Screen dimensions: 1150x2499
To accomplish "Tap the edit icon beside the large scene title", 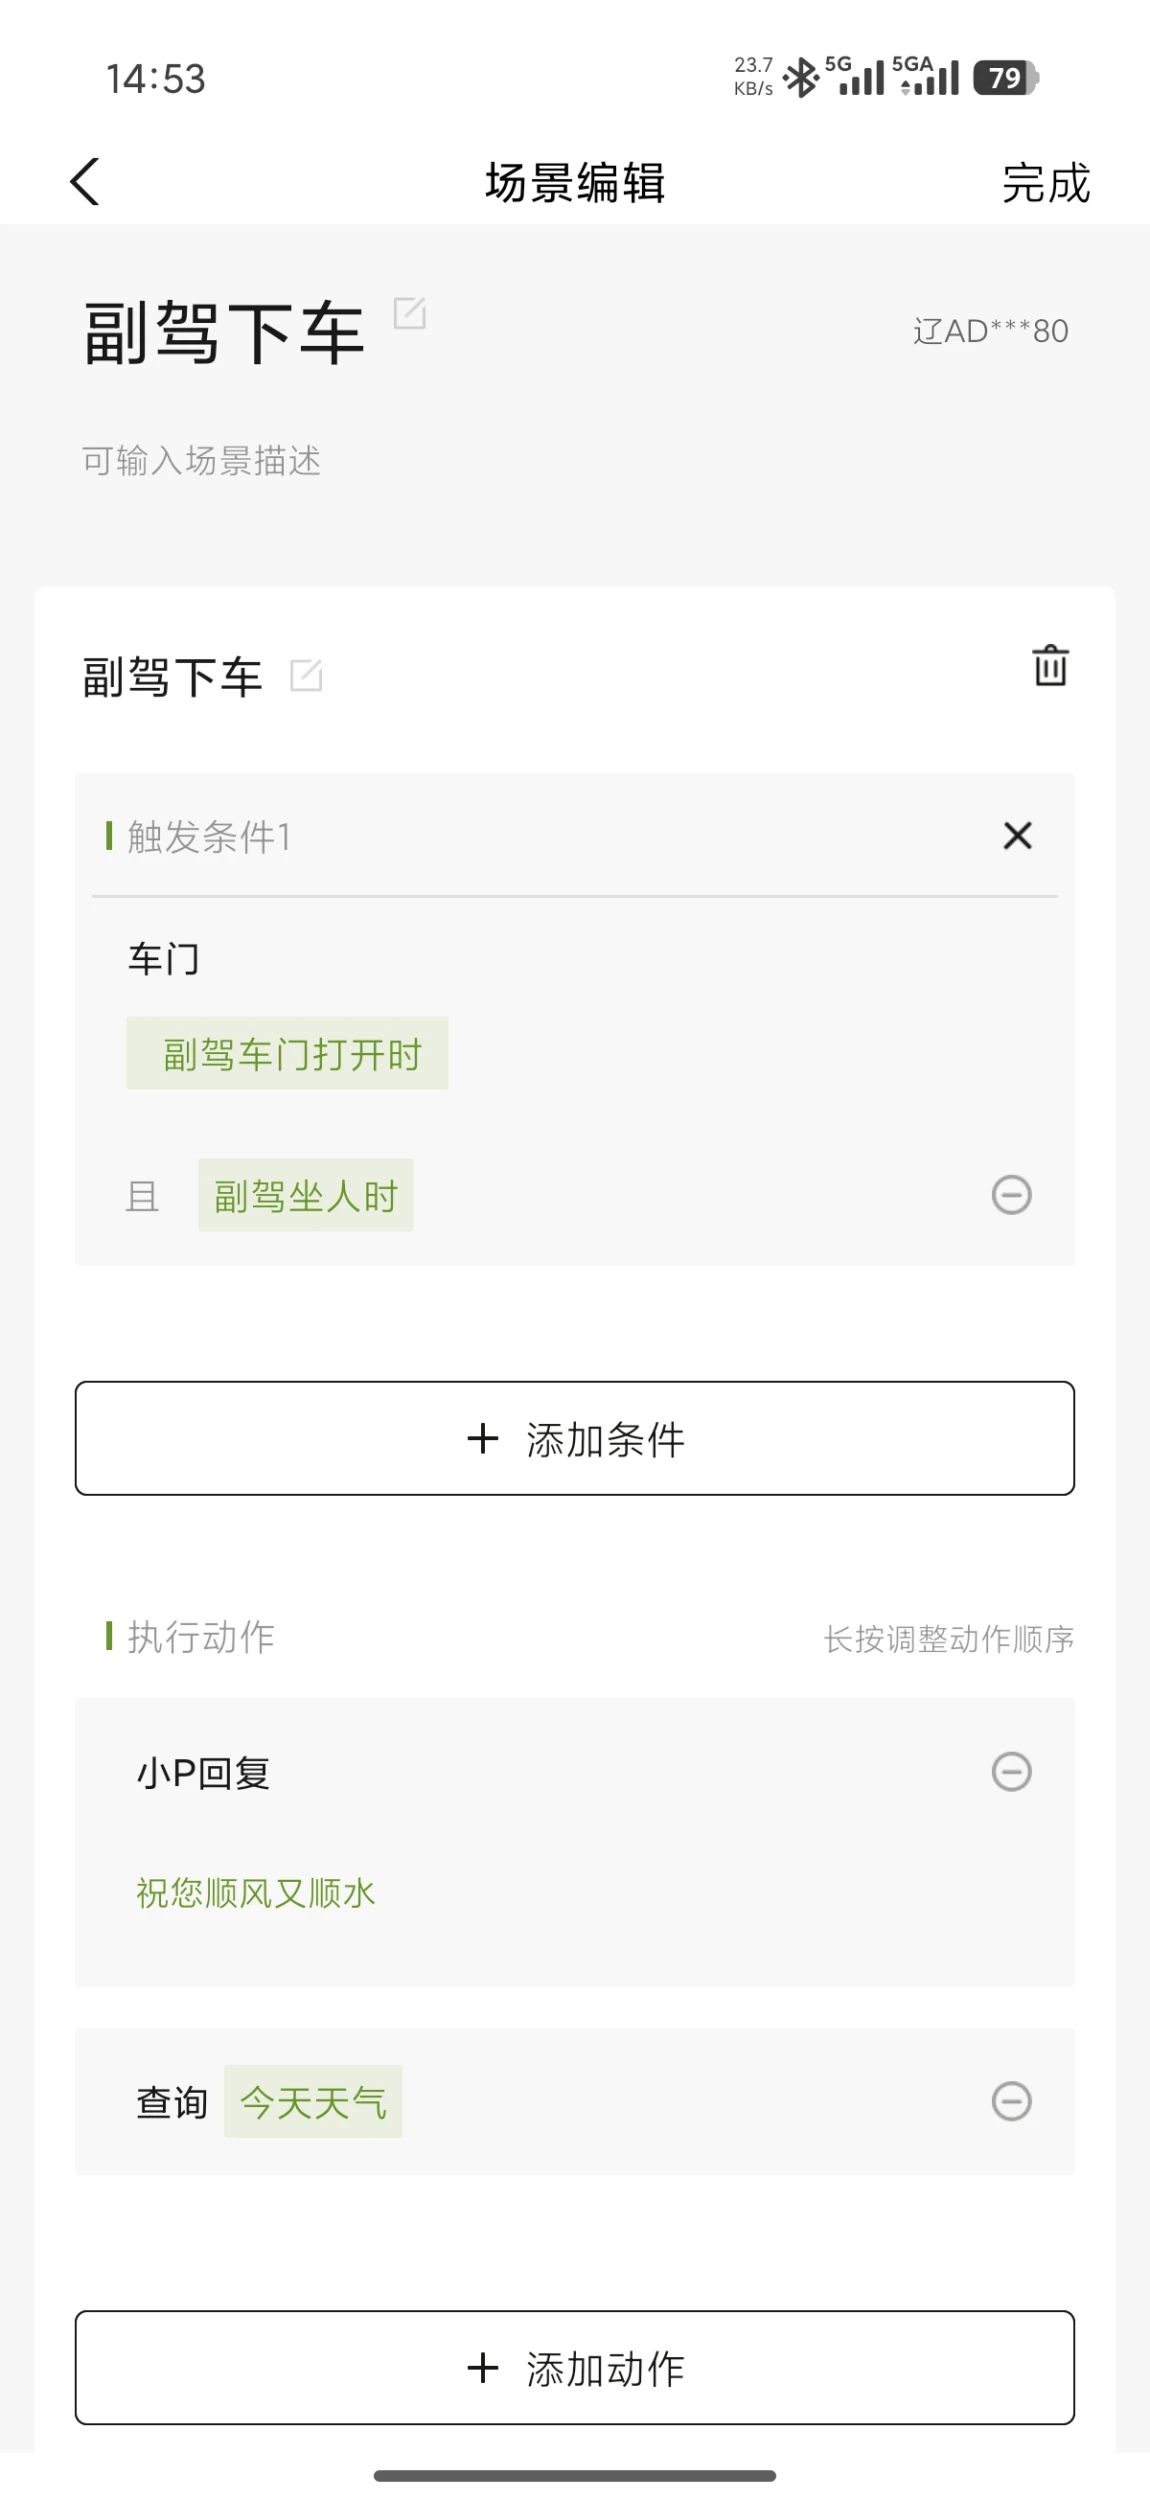I will pos(410,313).
